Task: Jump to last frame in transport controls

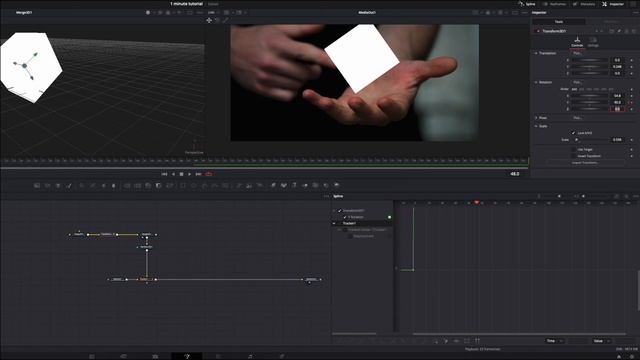Action: pos(198,174)
